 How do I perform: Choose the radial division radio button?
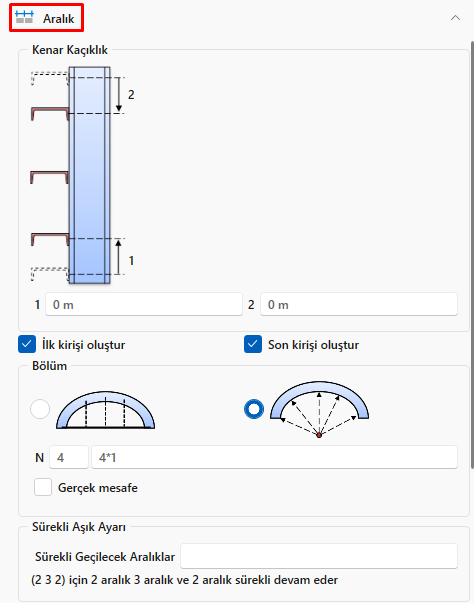254,409
